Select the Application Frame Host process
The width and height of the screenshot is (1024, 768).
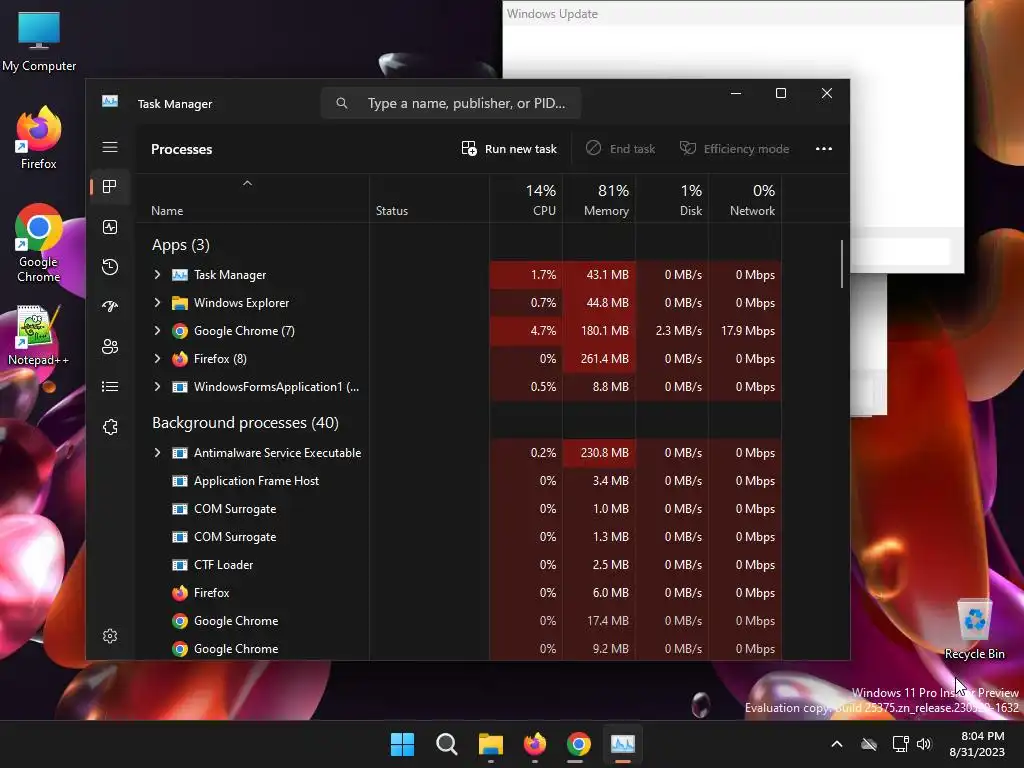pyautogui.click(x=458, y=481)
